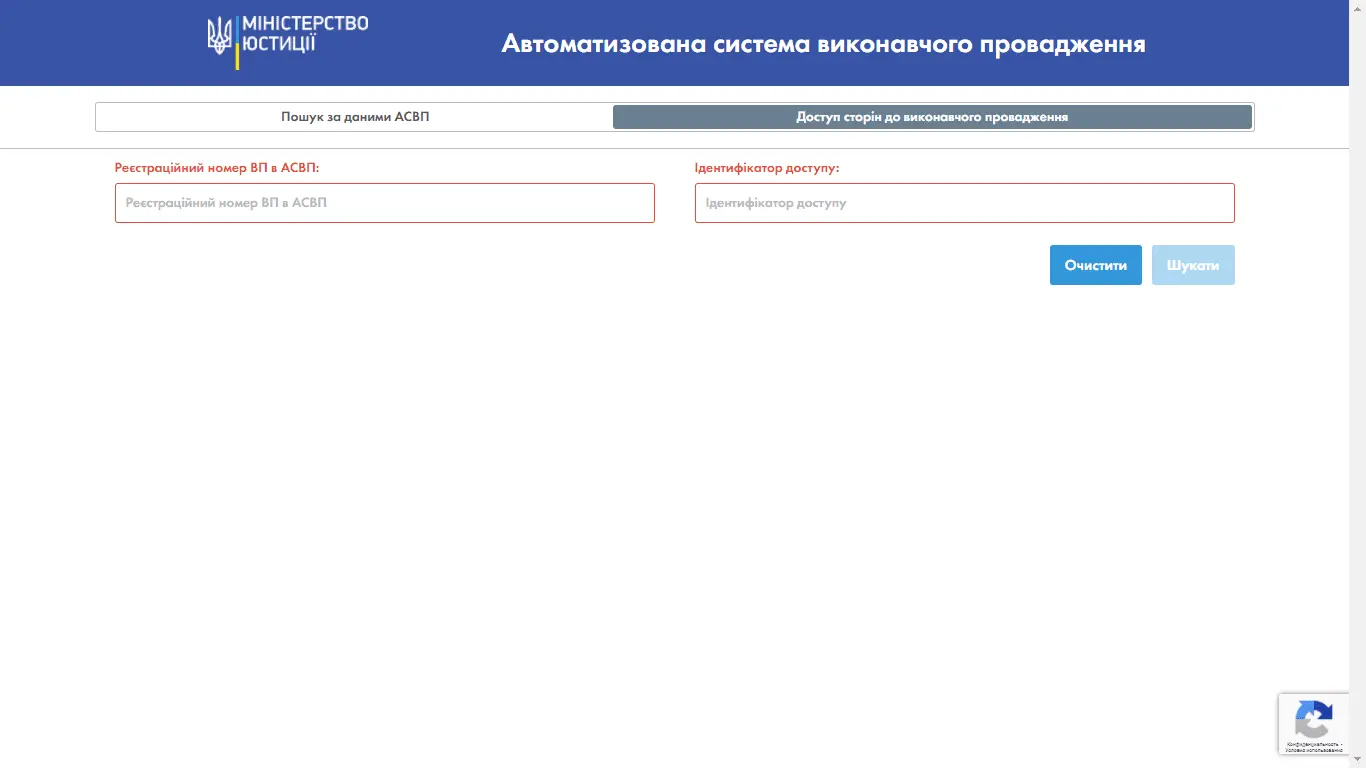Click the Ідентифікатор доступу input field
The height and width of the screenshot is (768, 1366).
click(963, 202)
